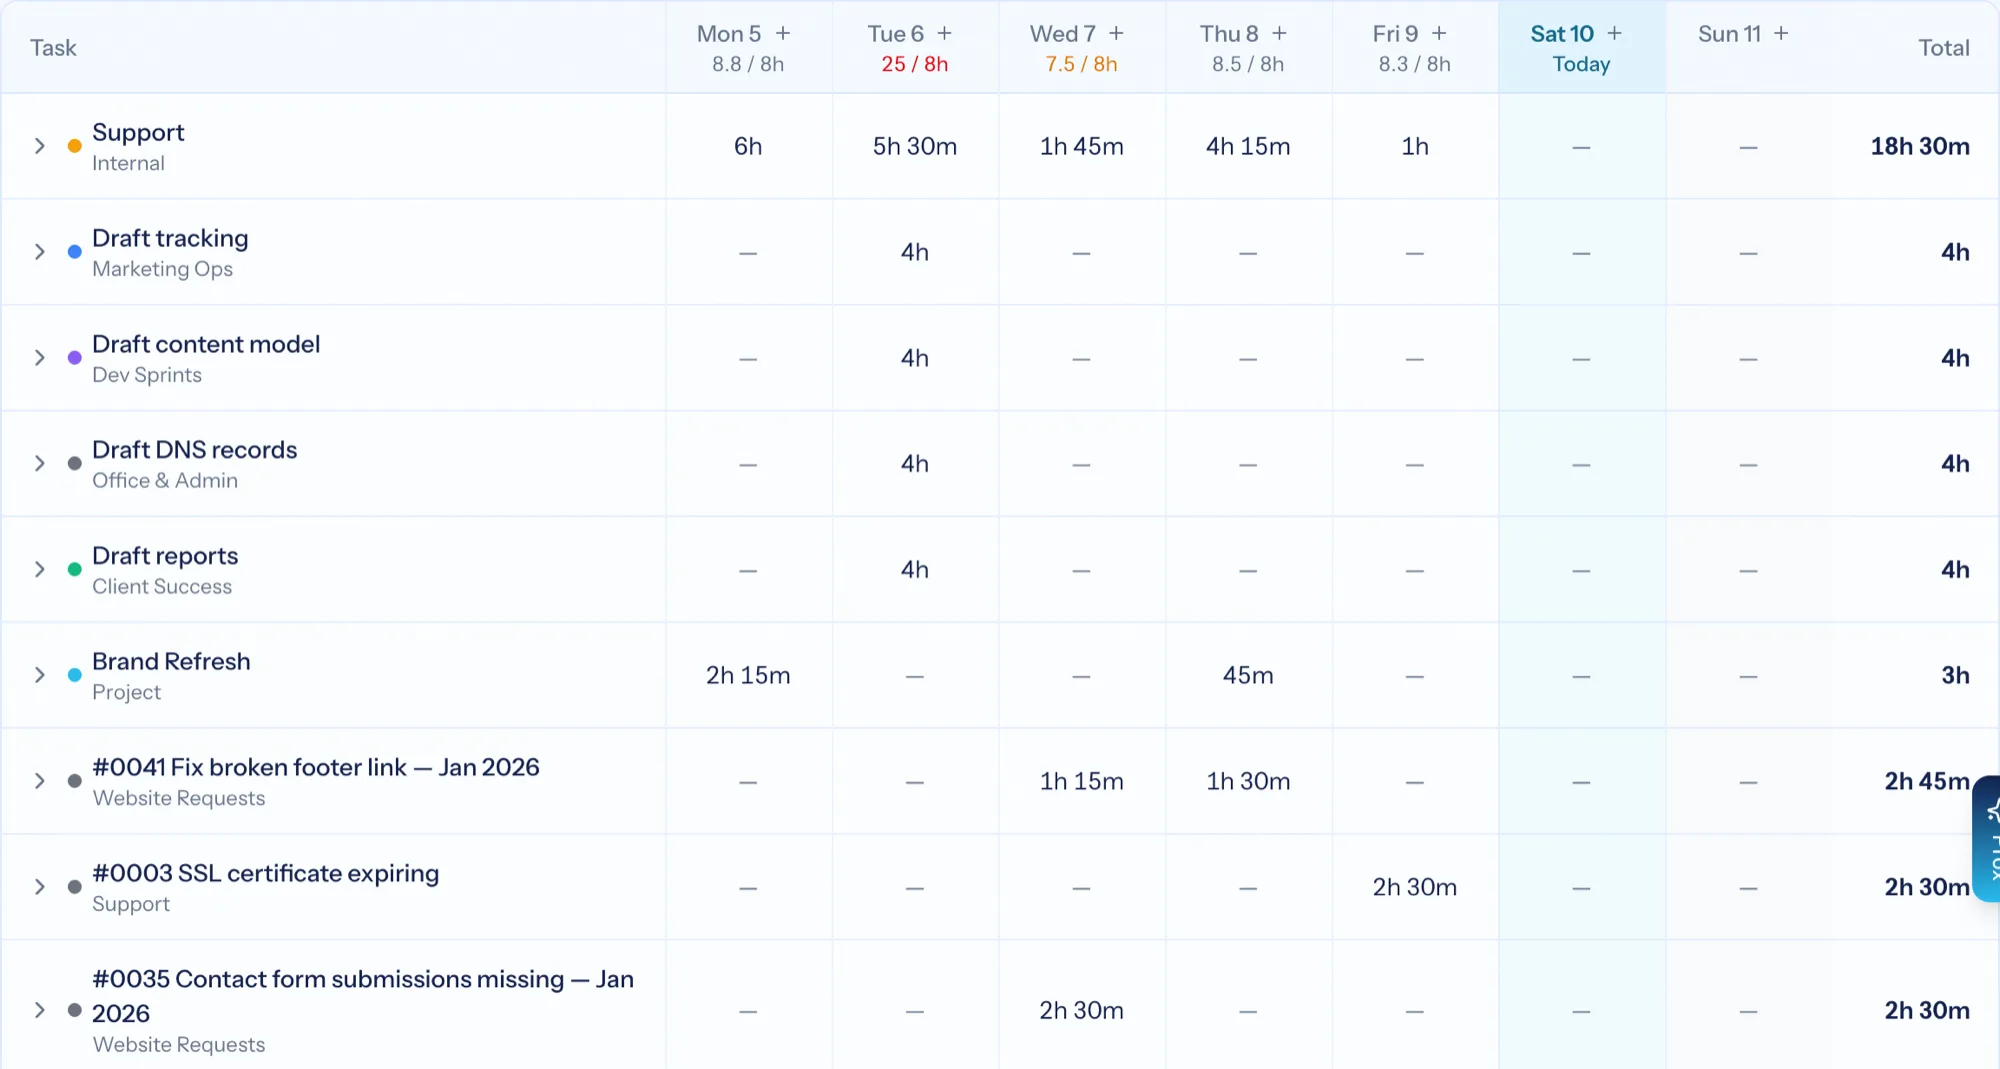Add time entry for Wed 7
The image size is (2000, 1069).
click(1116, 33)
